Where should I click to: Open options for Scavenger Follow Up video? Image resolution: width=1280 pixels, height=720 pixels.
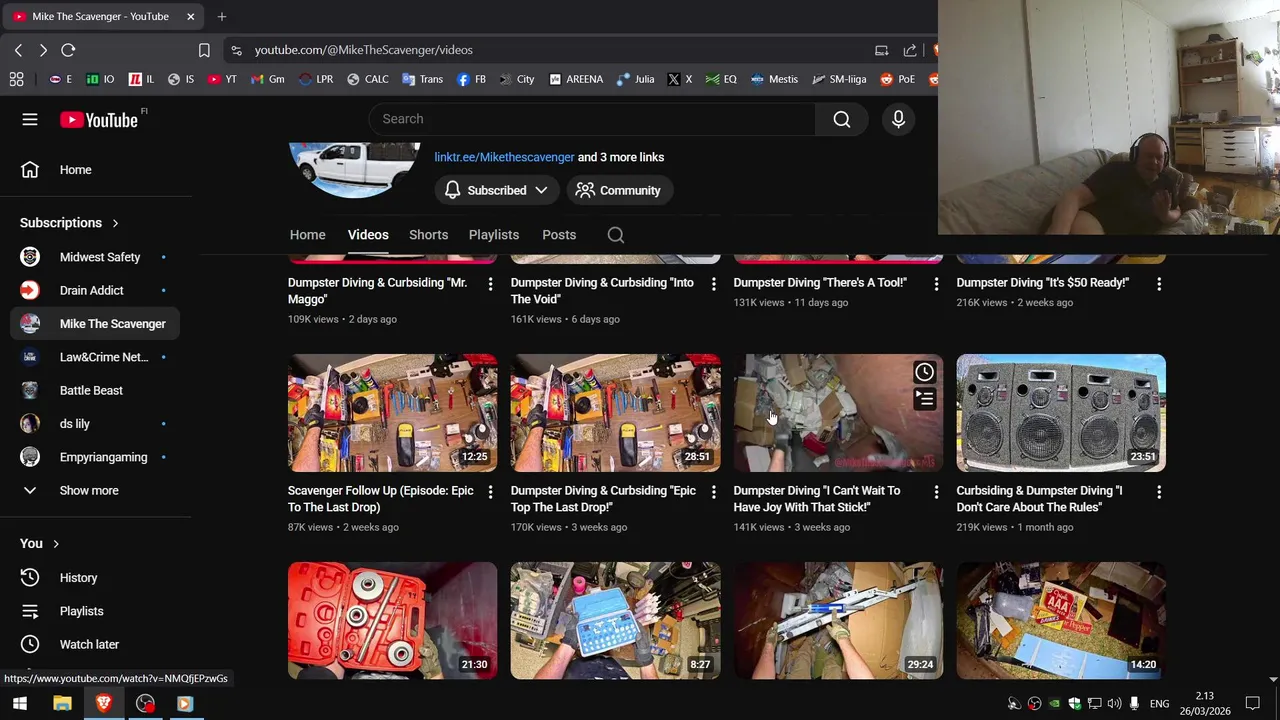(490, 492)
